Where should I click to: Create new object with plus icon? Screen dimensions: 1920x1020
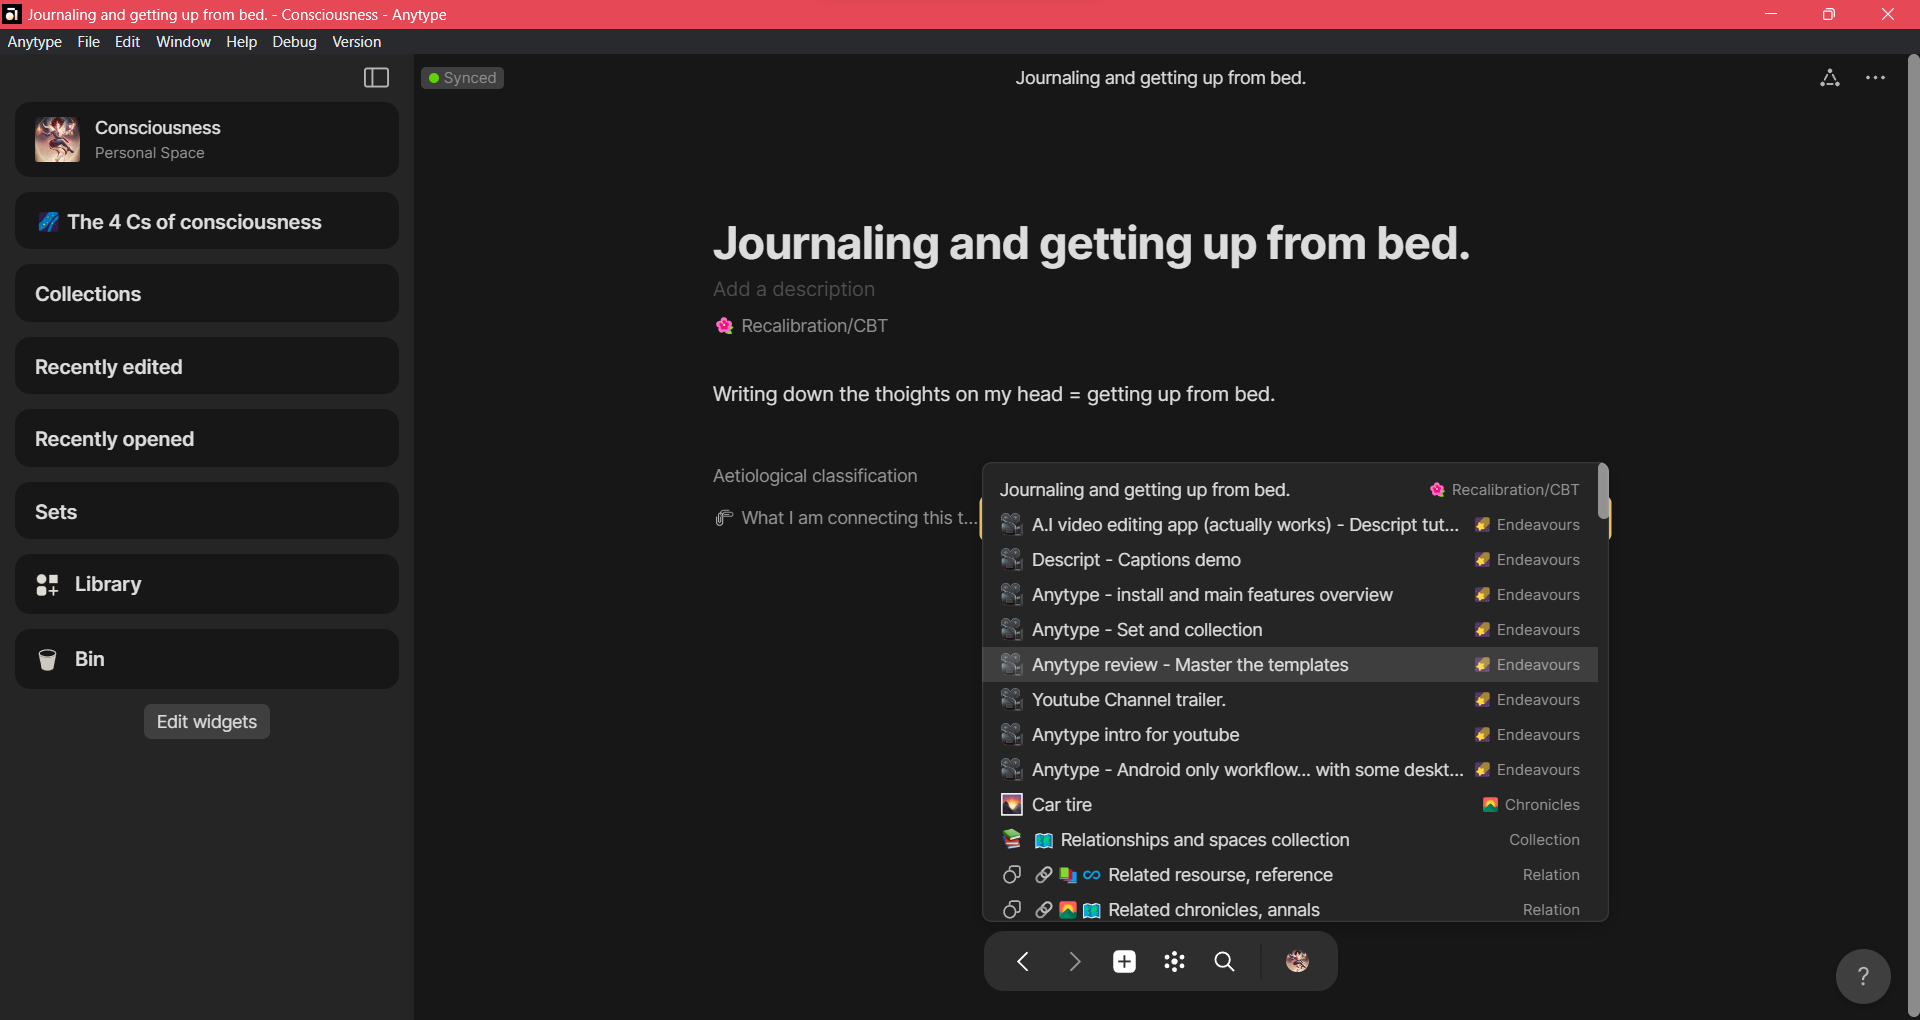(1124, 961)
